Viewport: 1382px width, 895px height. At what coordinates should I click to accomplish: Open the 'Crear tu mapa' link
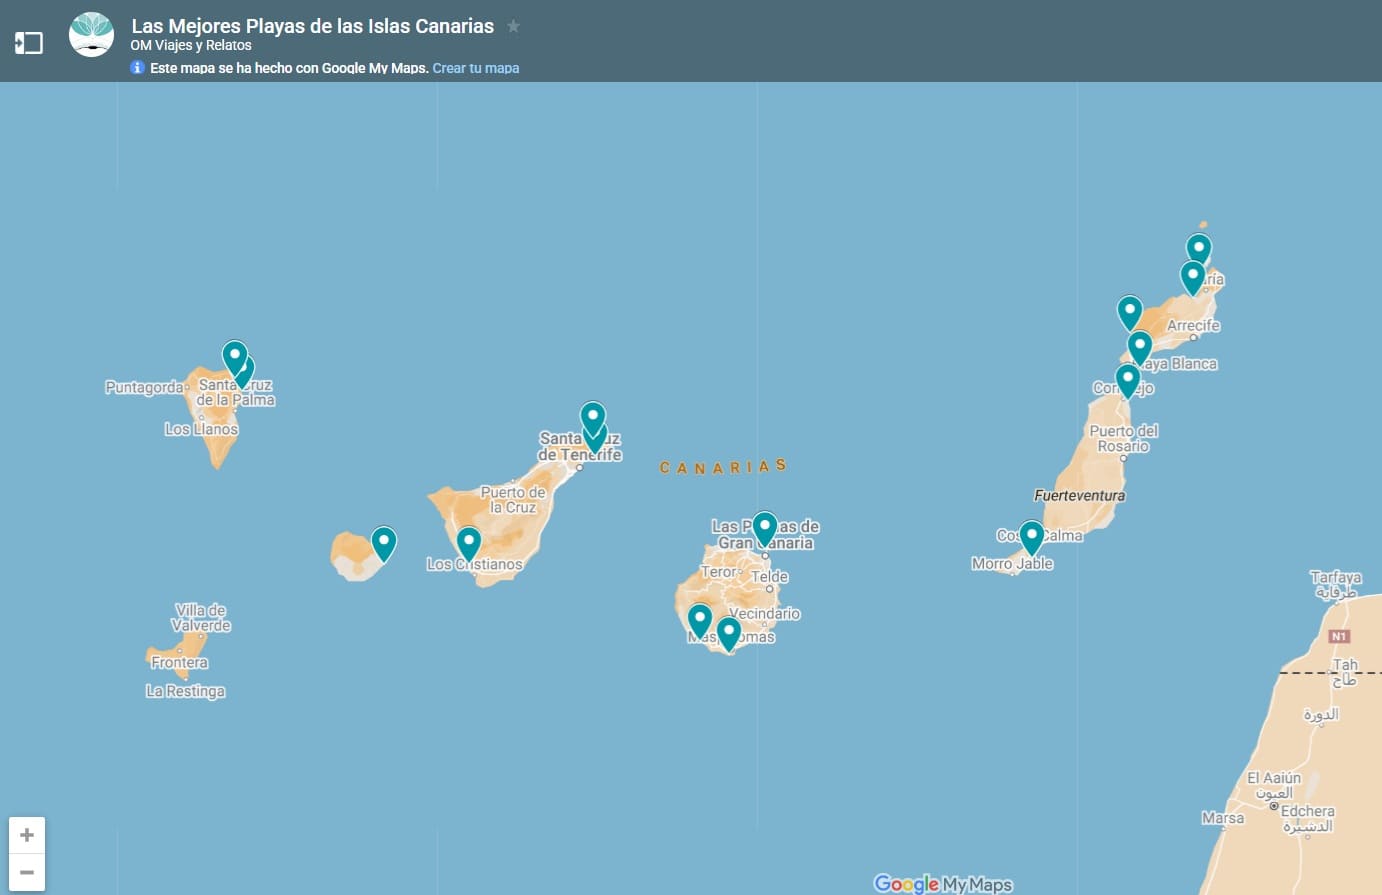pos(476,68)
